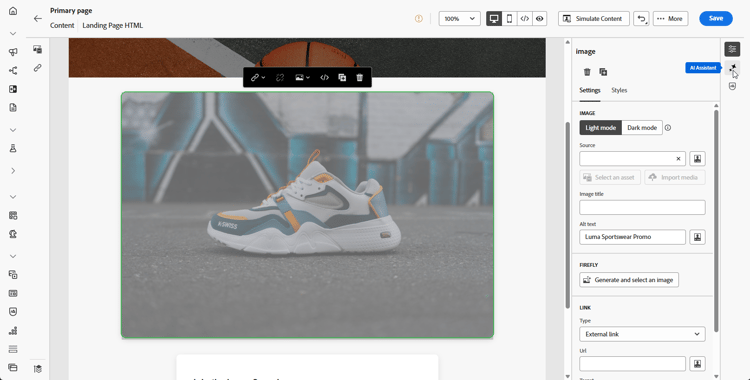The height and width of the screenshot is (380, 750).
Task: Delete image using floating toolbar trash icon
Action: (360, 78)
